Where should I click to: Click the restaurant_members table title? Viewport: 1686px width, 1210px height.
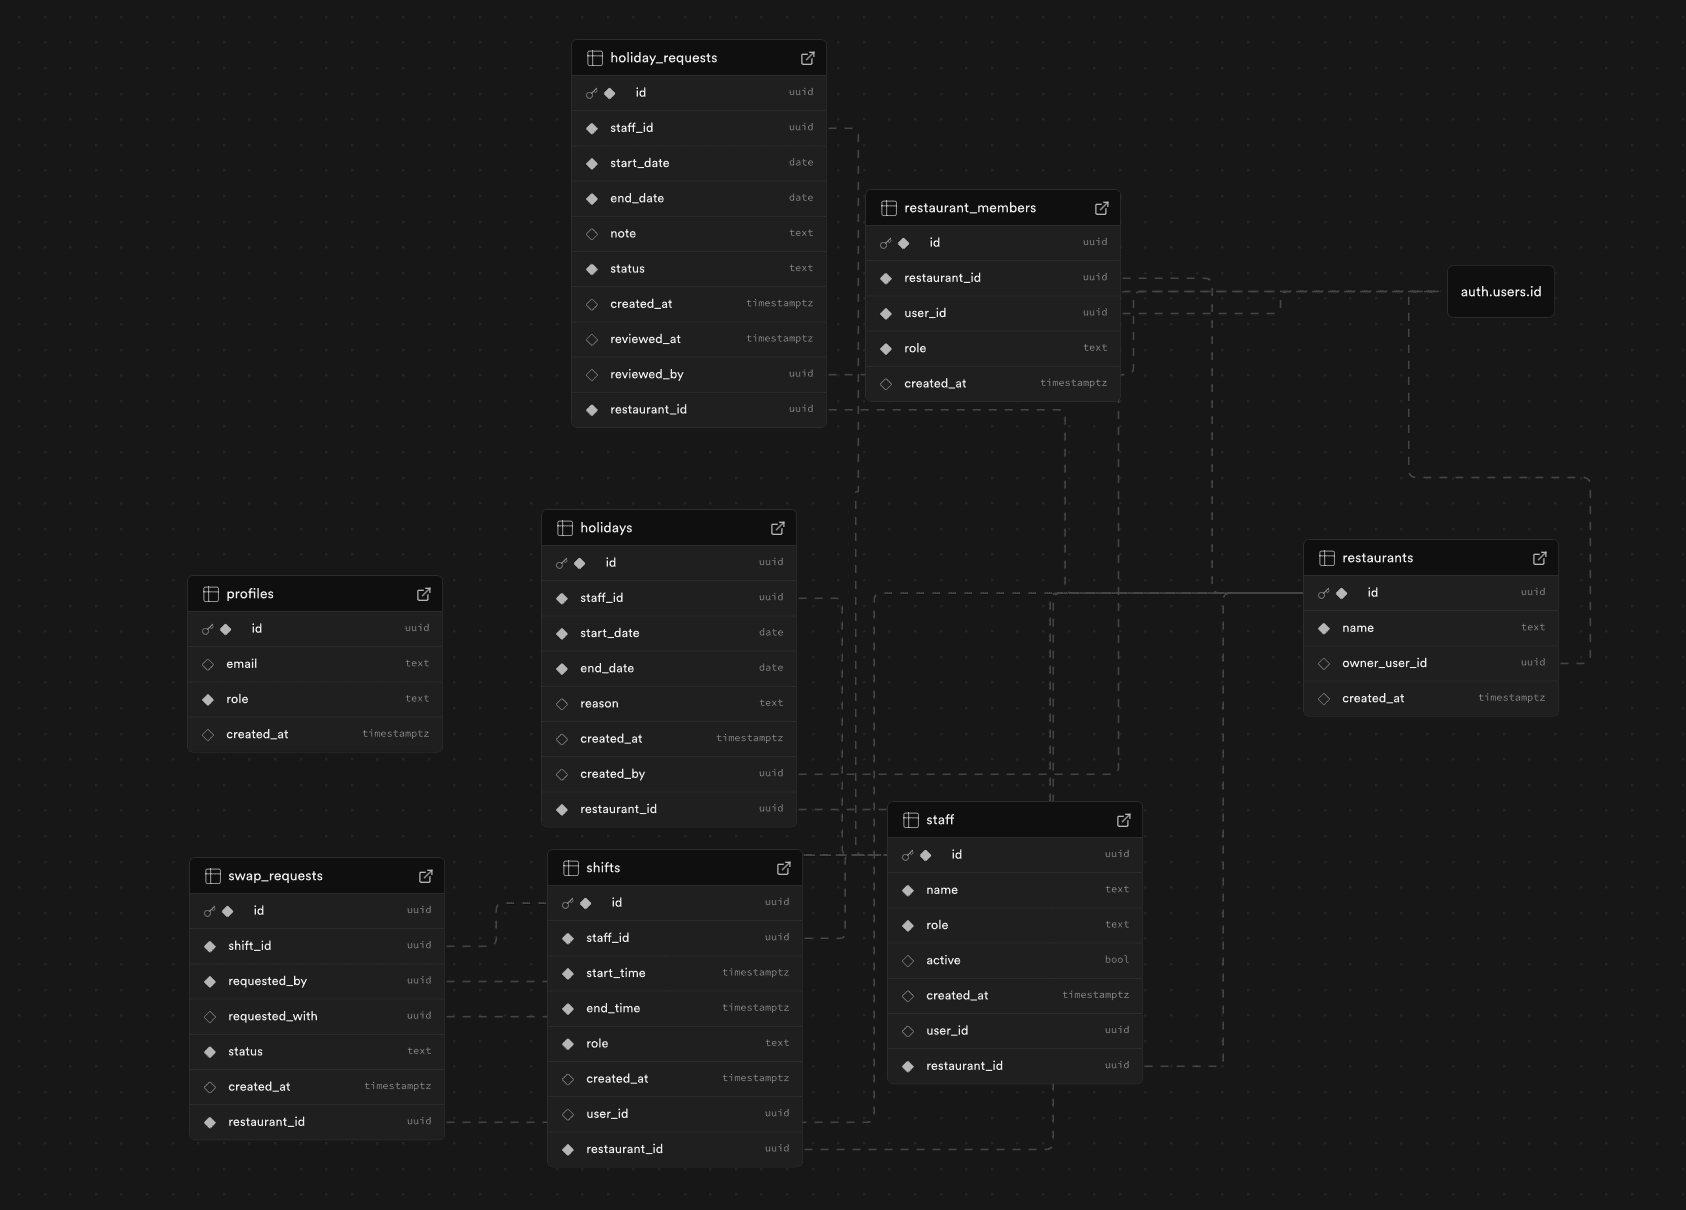970,207
